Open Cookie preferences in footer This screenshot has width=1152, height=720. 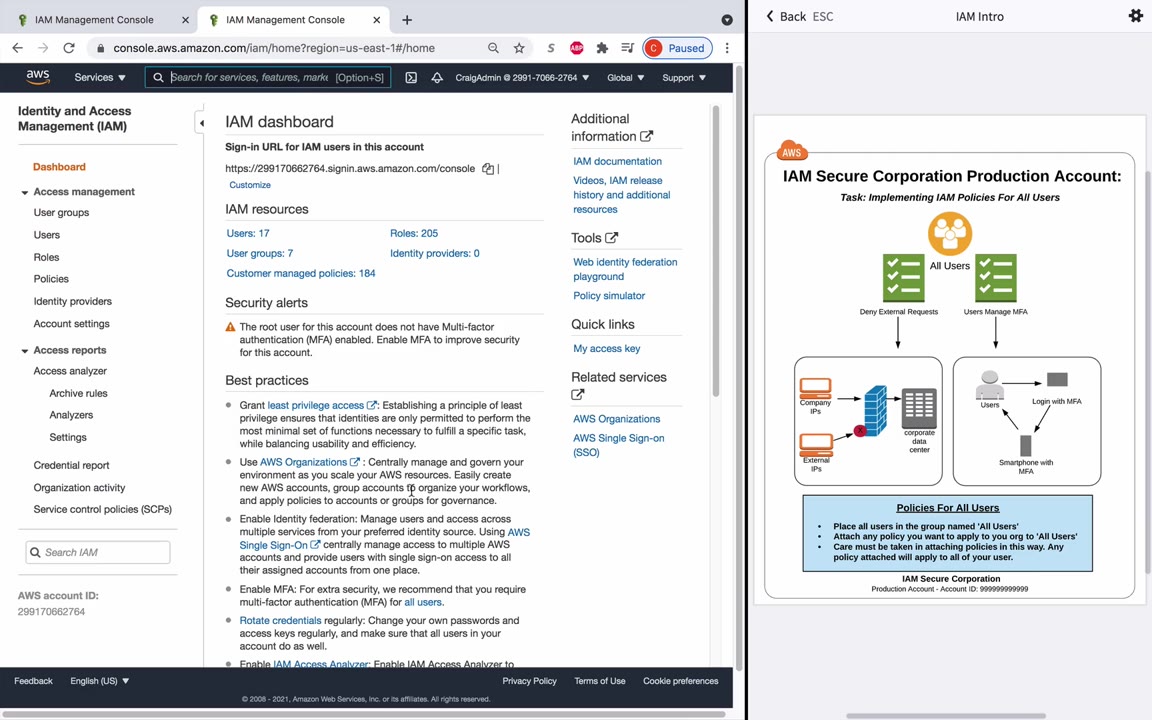(680, 681)
